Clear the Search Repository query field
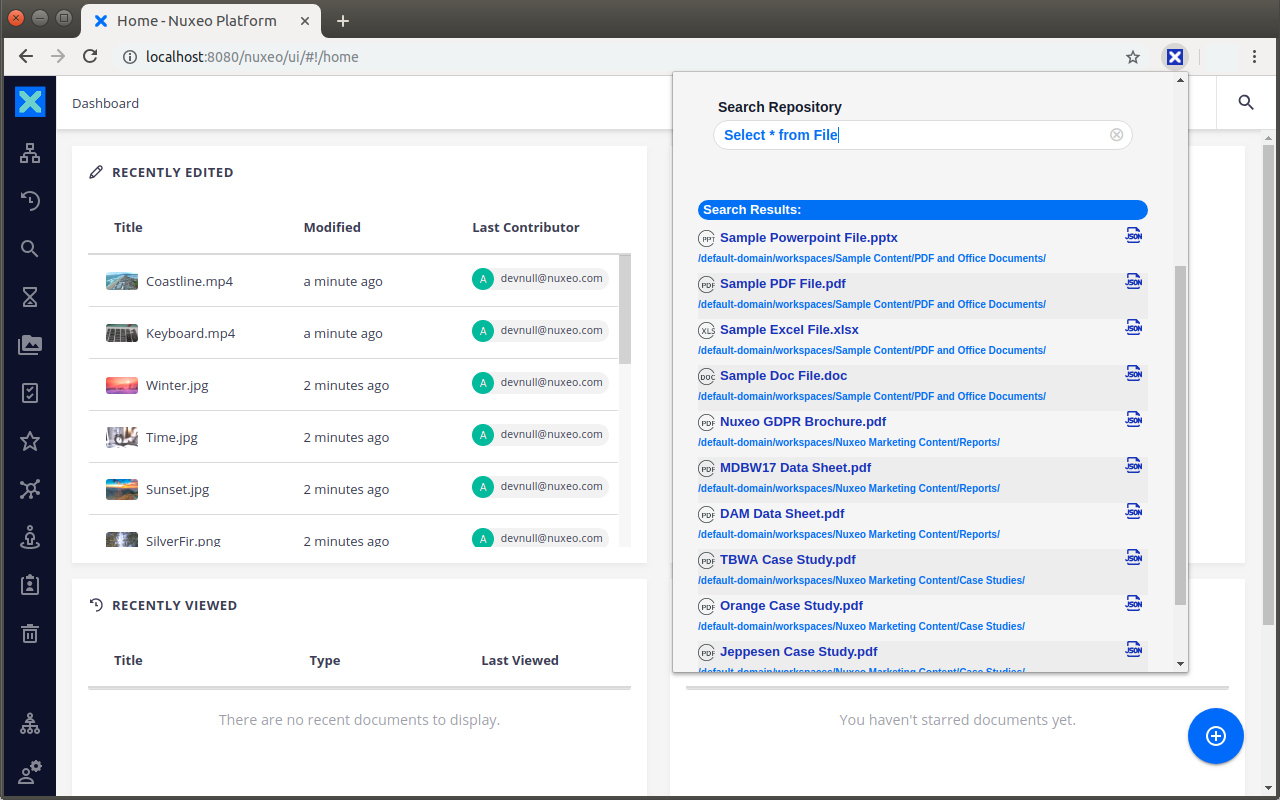1280x800 pixels. click(x=1116, y=135)
